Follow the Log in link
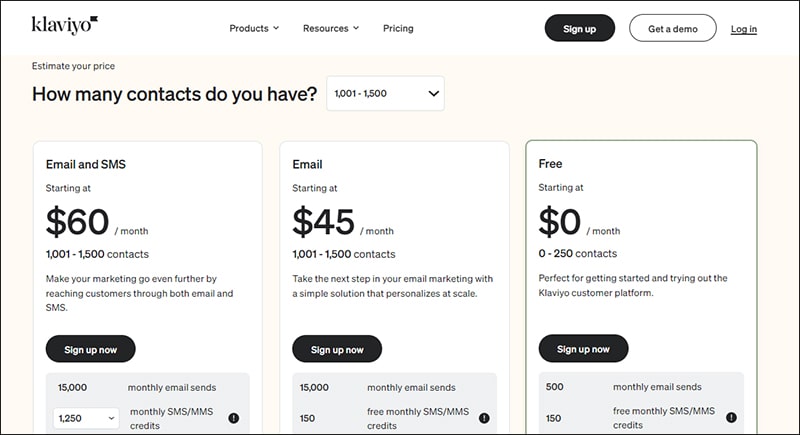 (743, 29)
